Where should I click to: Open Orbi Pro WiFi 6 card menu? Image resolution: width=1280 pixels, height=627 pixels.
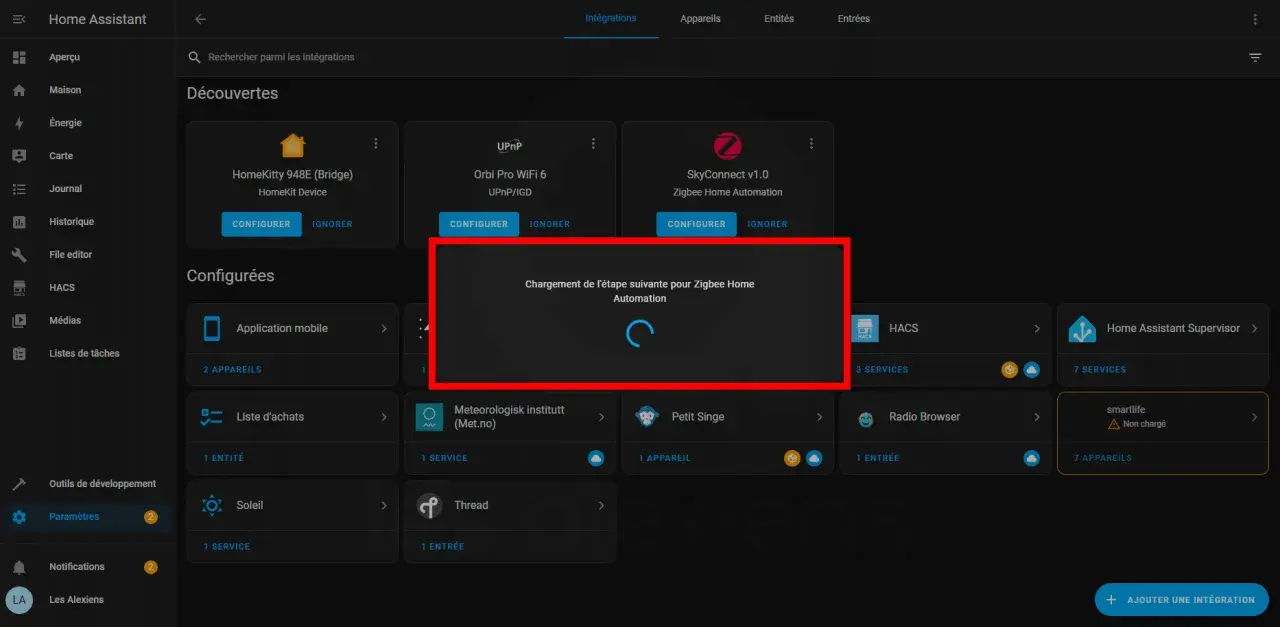point(593,144)
